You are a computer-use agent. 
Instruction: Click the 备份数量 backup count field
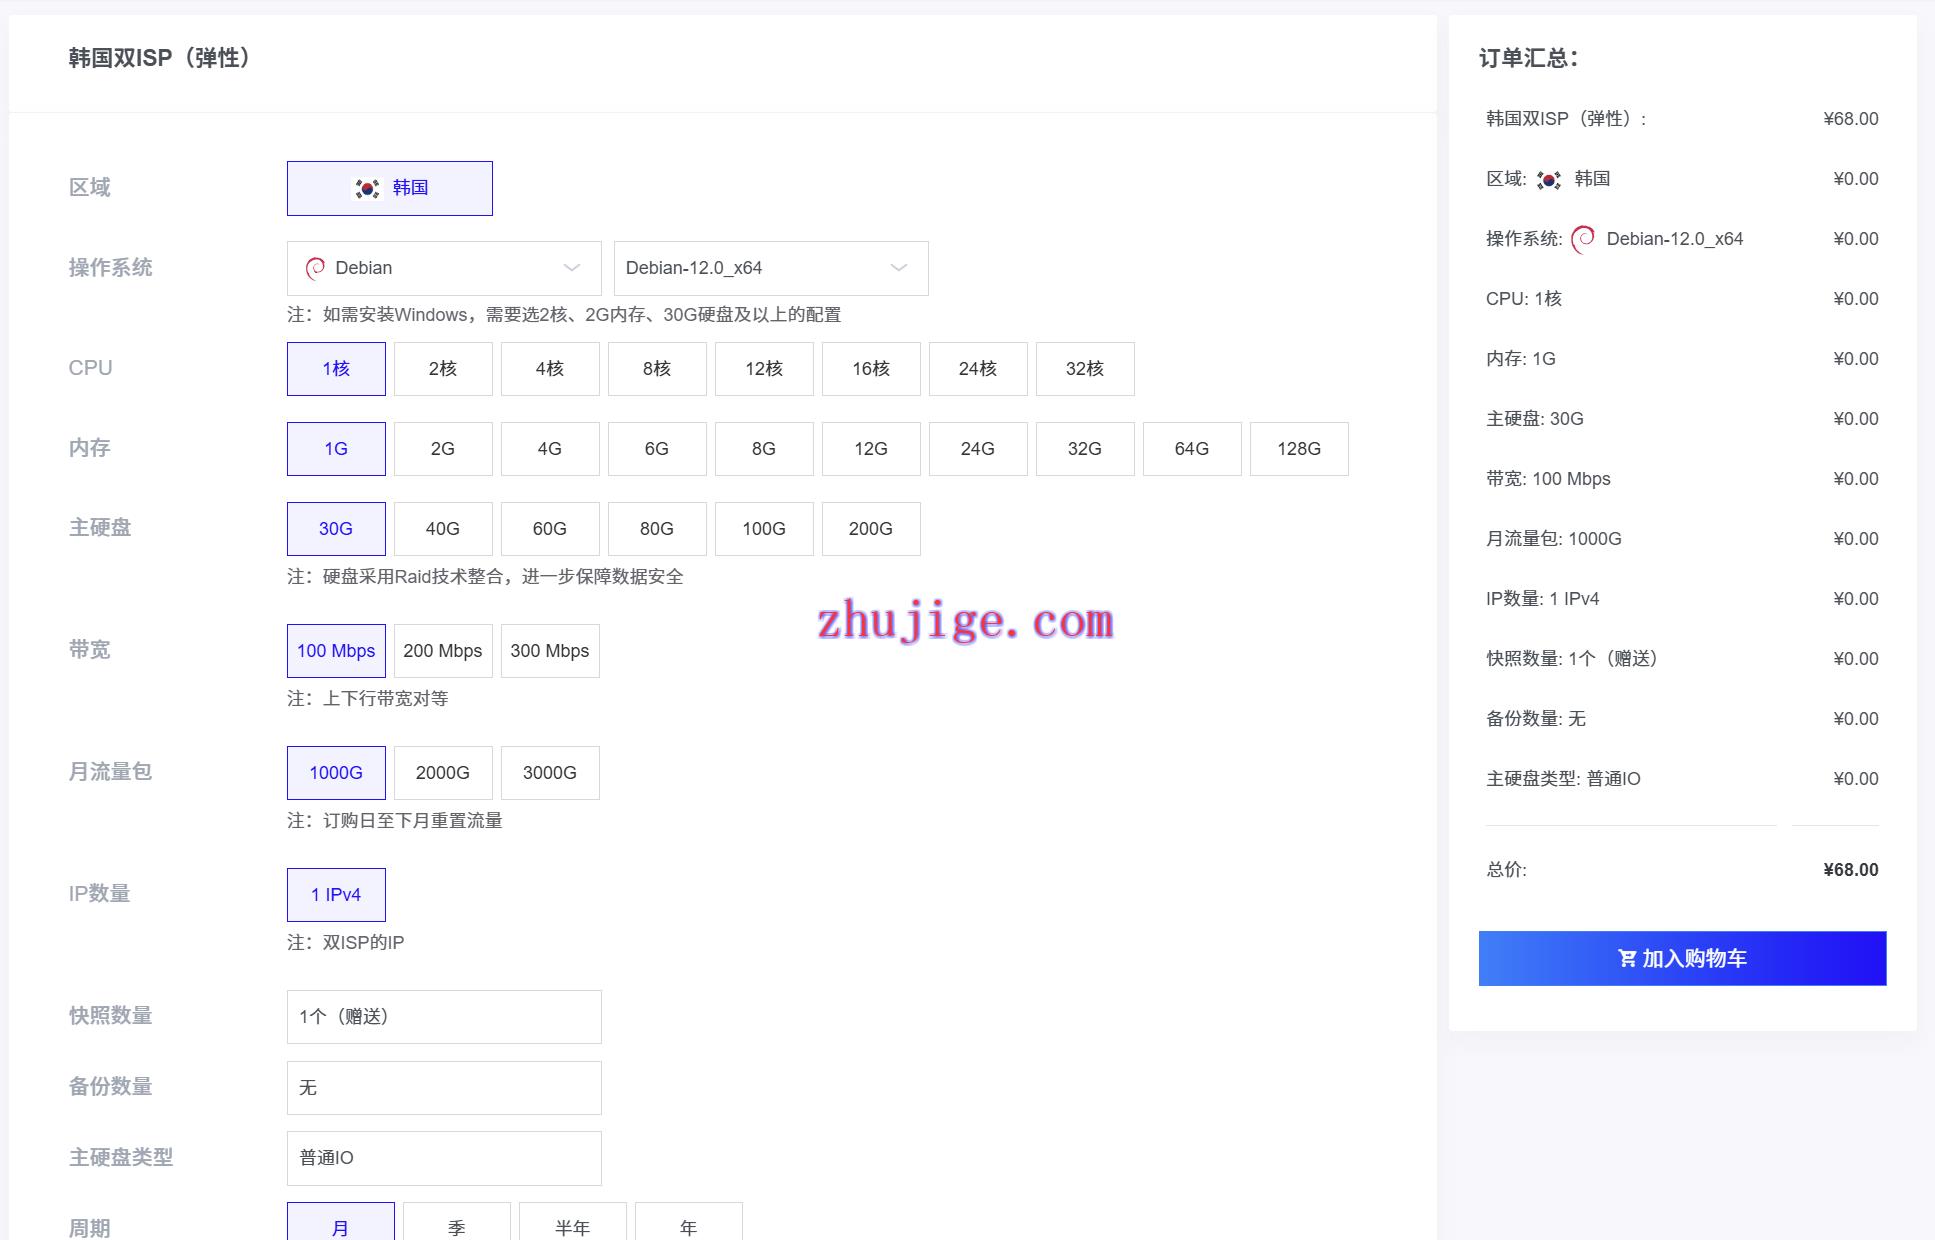click(x=444, y=1088)
